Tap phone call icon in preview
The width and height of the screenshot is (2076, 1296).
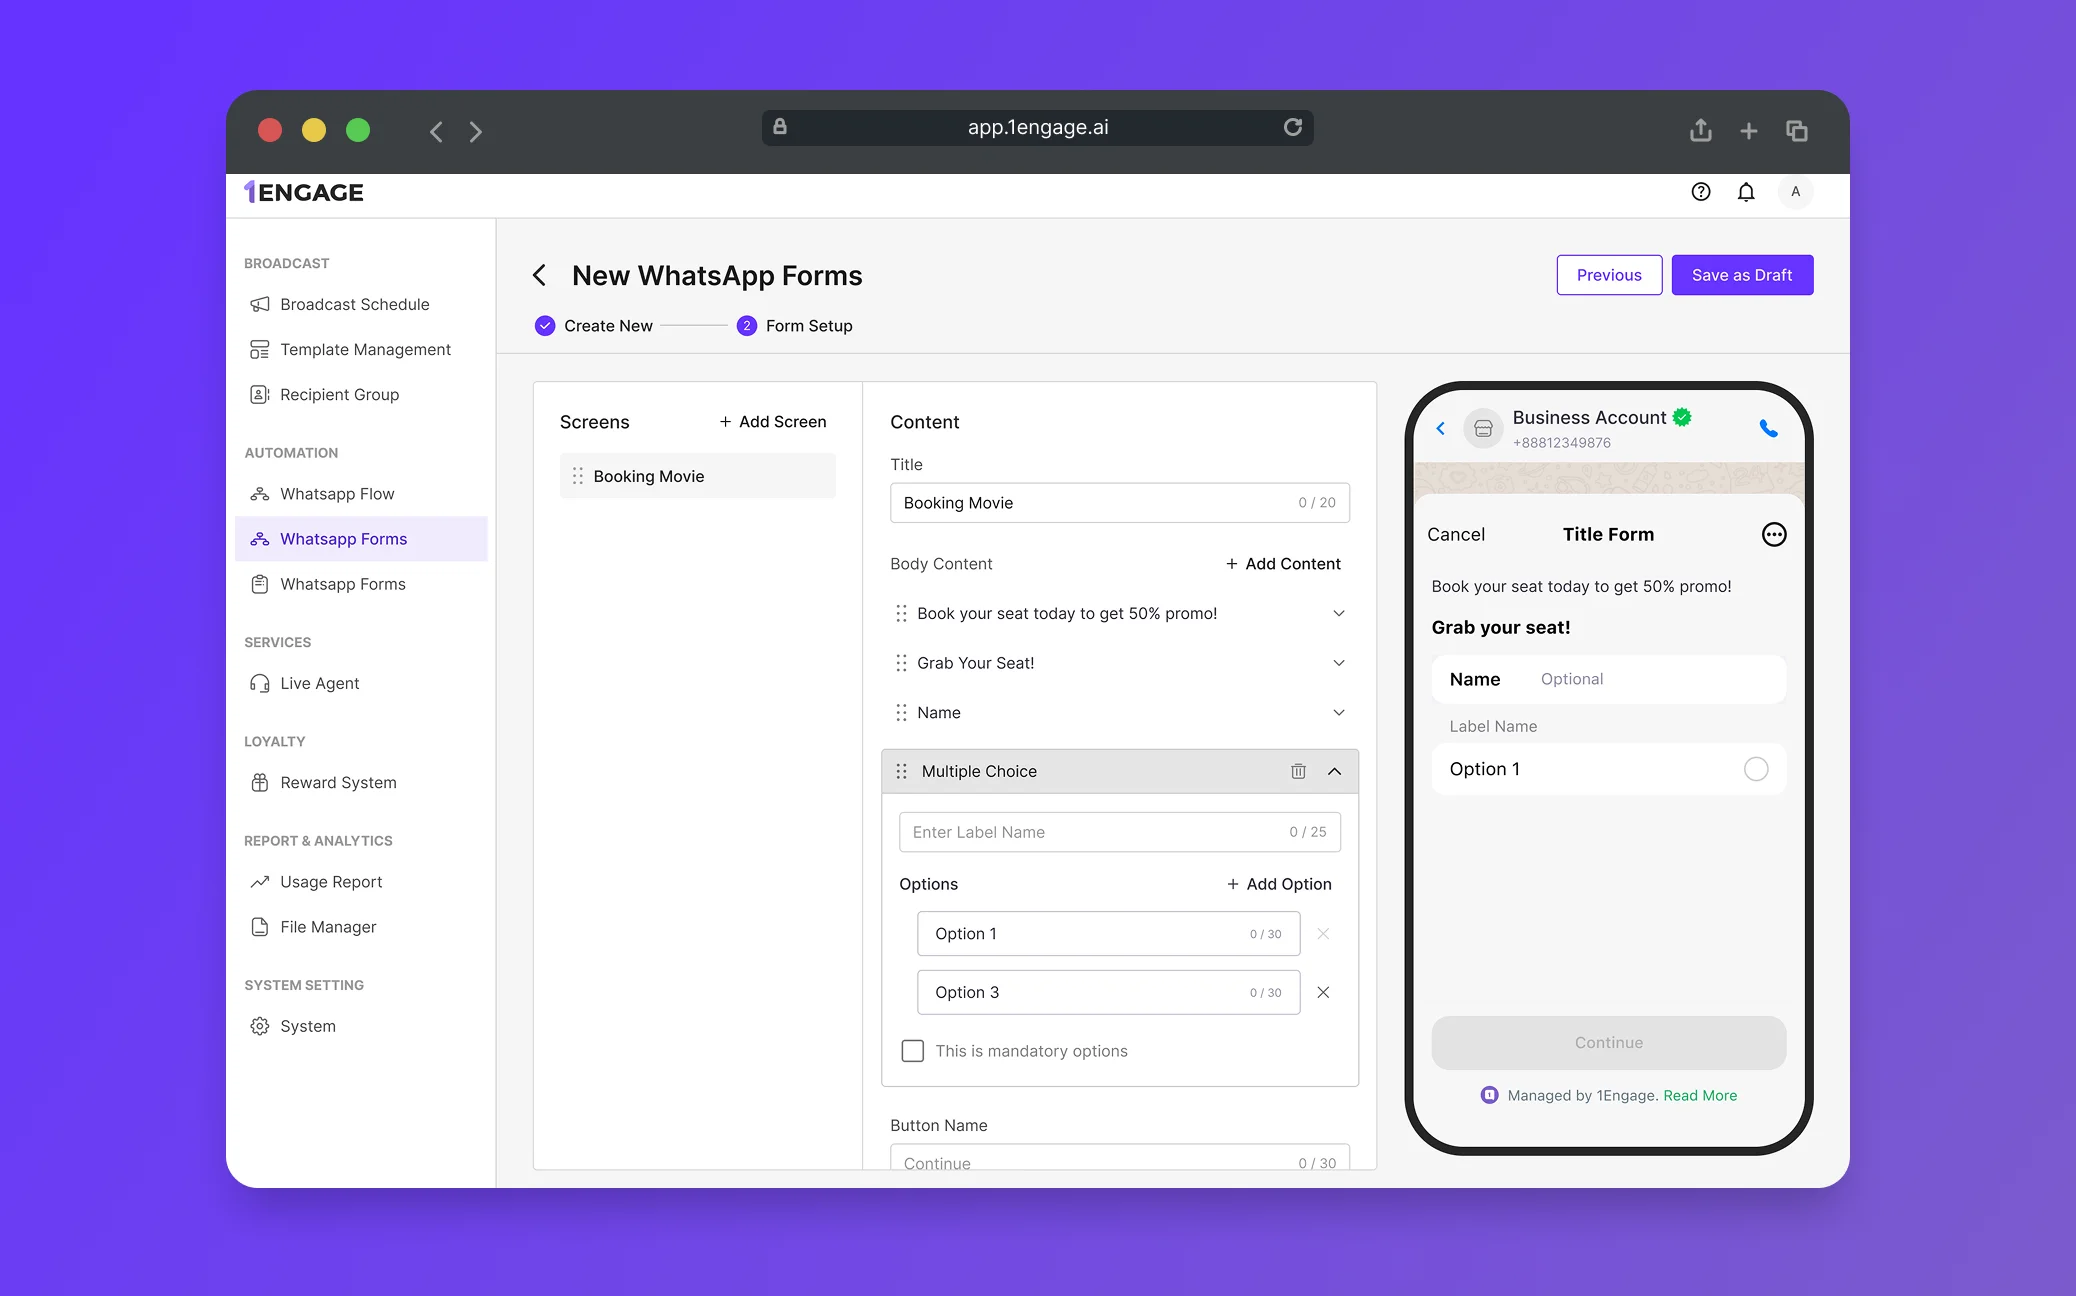tap(1768, 428)
